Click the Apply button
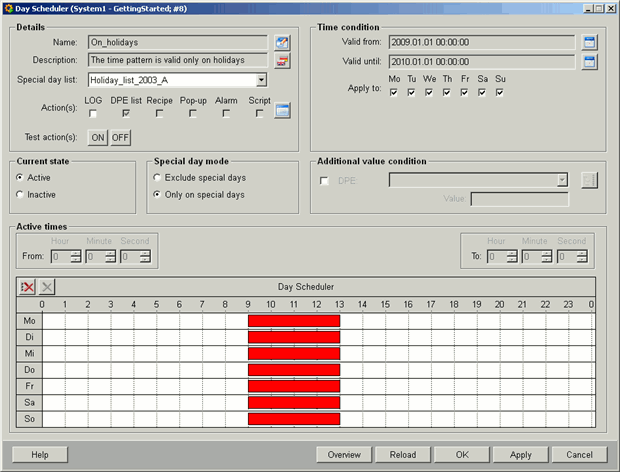Screen dimensions: 620x472 [x=520, y=454]
